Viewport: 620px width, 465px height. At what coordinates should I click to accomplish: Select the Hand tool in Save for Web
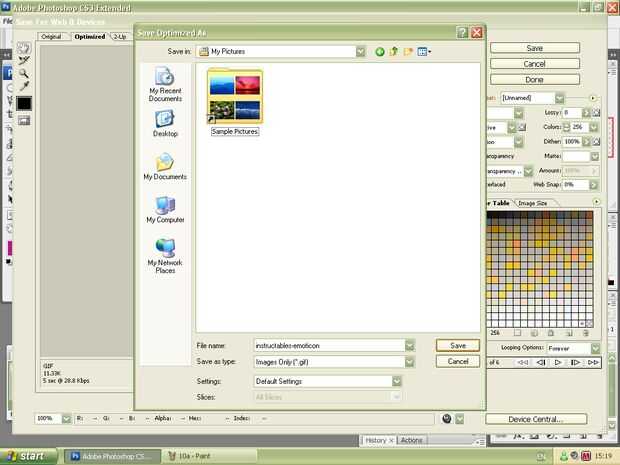tap(24, 48)
